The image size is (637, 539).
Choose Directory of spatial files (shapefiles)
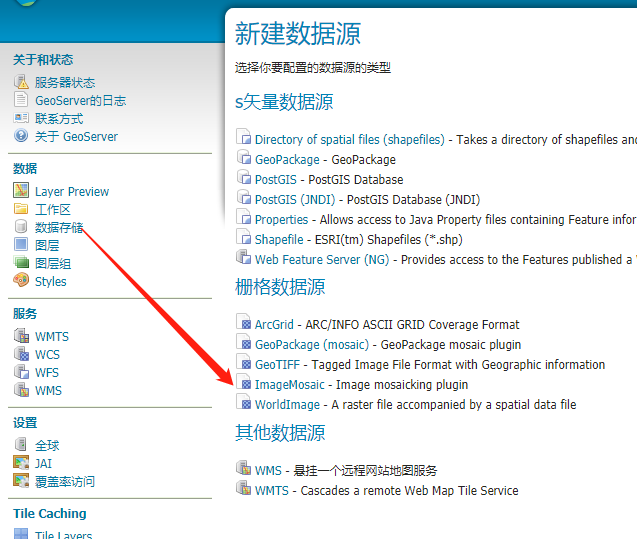(x=350, y=139)
